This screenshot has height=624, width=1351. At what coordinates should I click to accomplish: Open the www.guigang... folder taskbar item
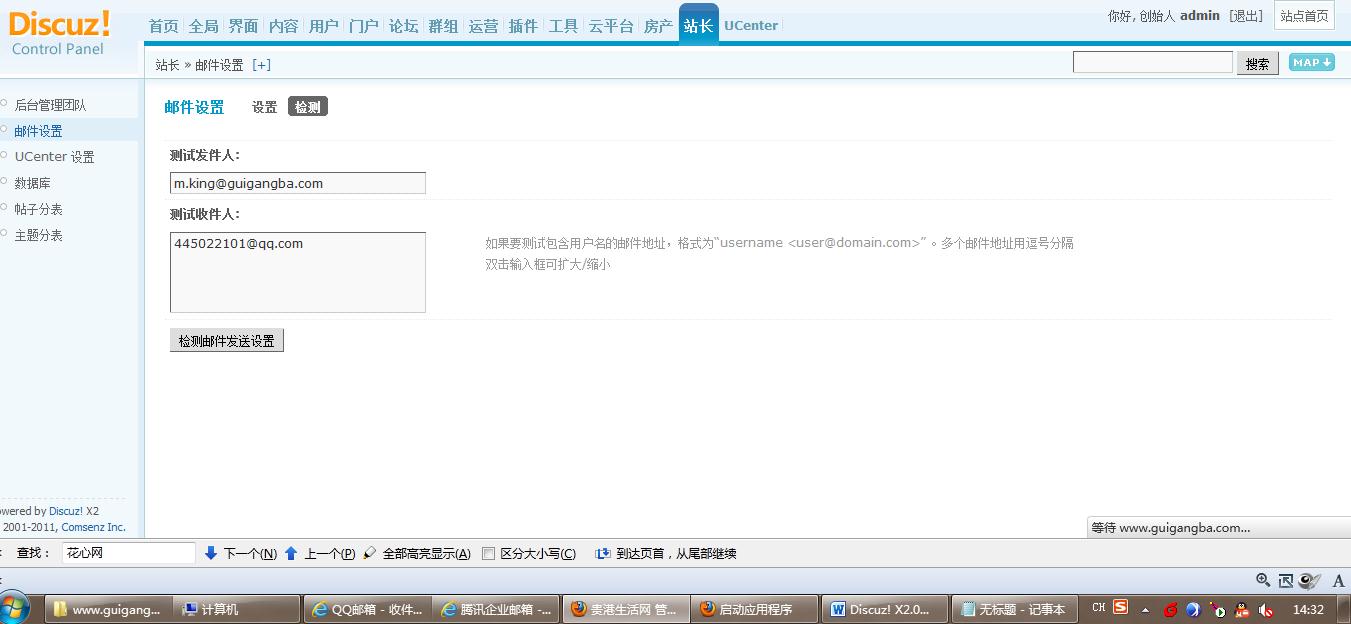tap(108, 609)
